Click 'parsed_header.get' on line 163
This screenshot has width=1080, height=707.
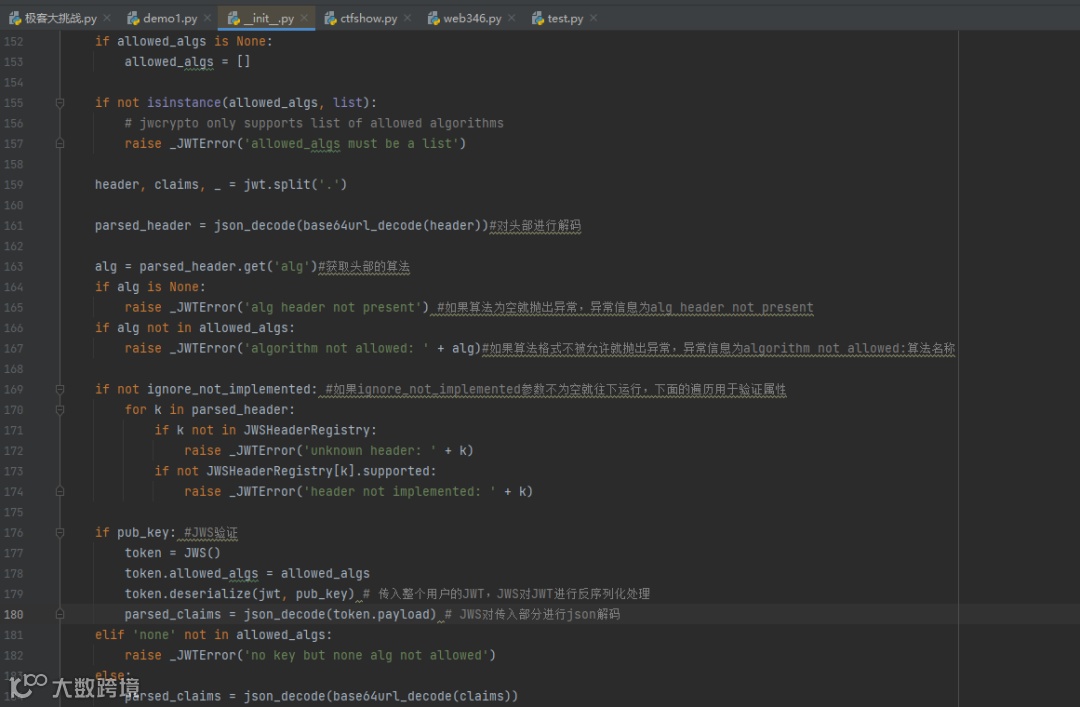coord(202,267)
